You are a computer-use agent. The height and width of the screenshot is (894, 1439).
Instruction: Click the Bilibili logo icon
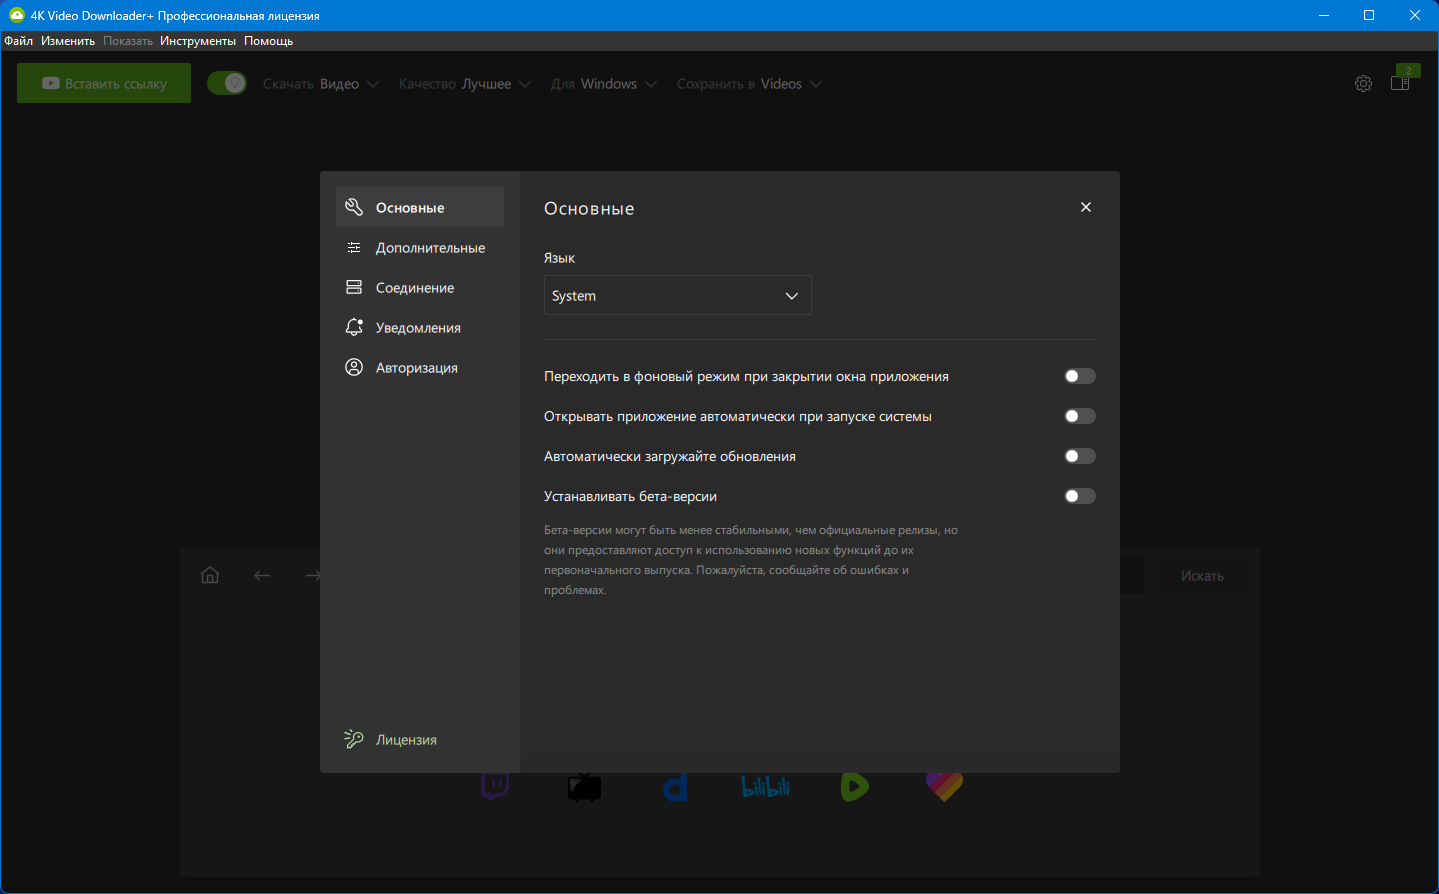(765, 787)
